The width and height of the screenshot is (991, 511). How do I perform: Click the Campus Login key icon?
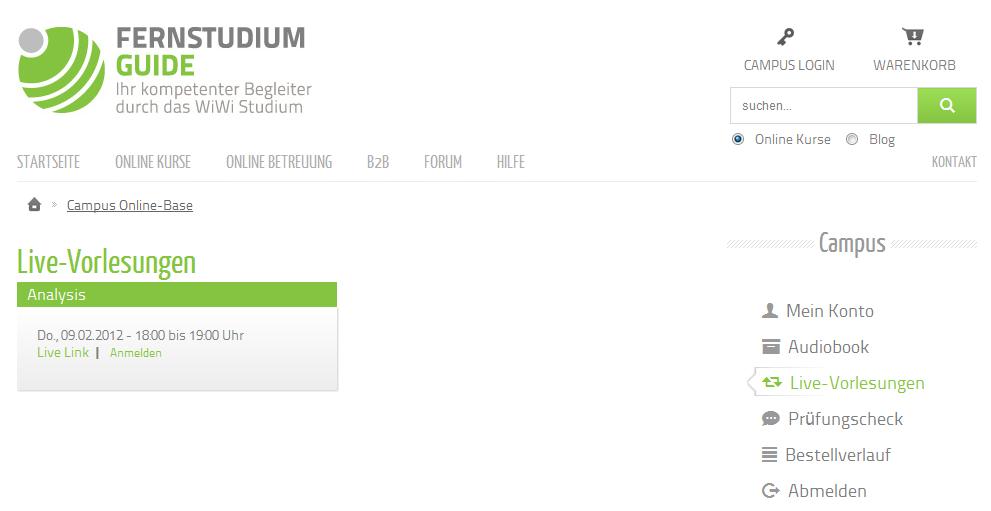point(786,37)
